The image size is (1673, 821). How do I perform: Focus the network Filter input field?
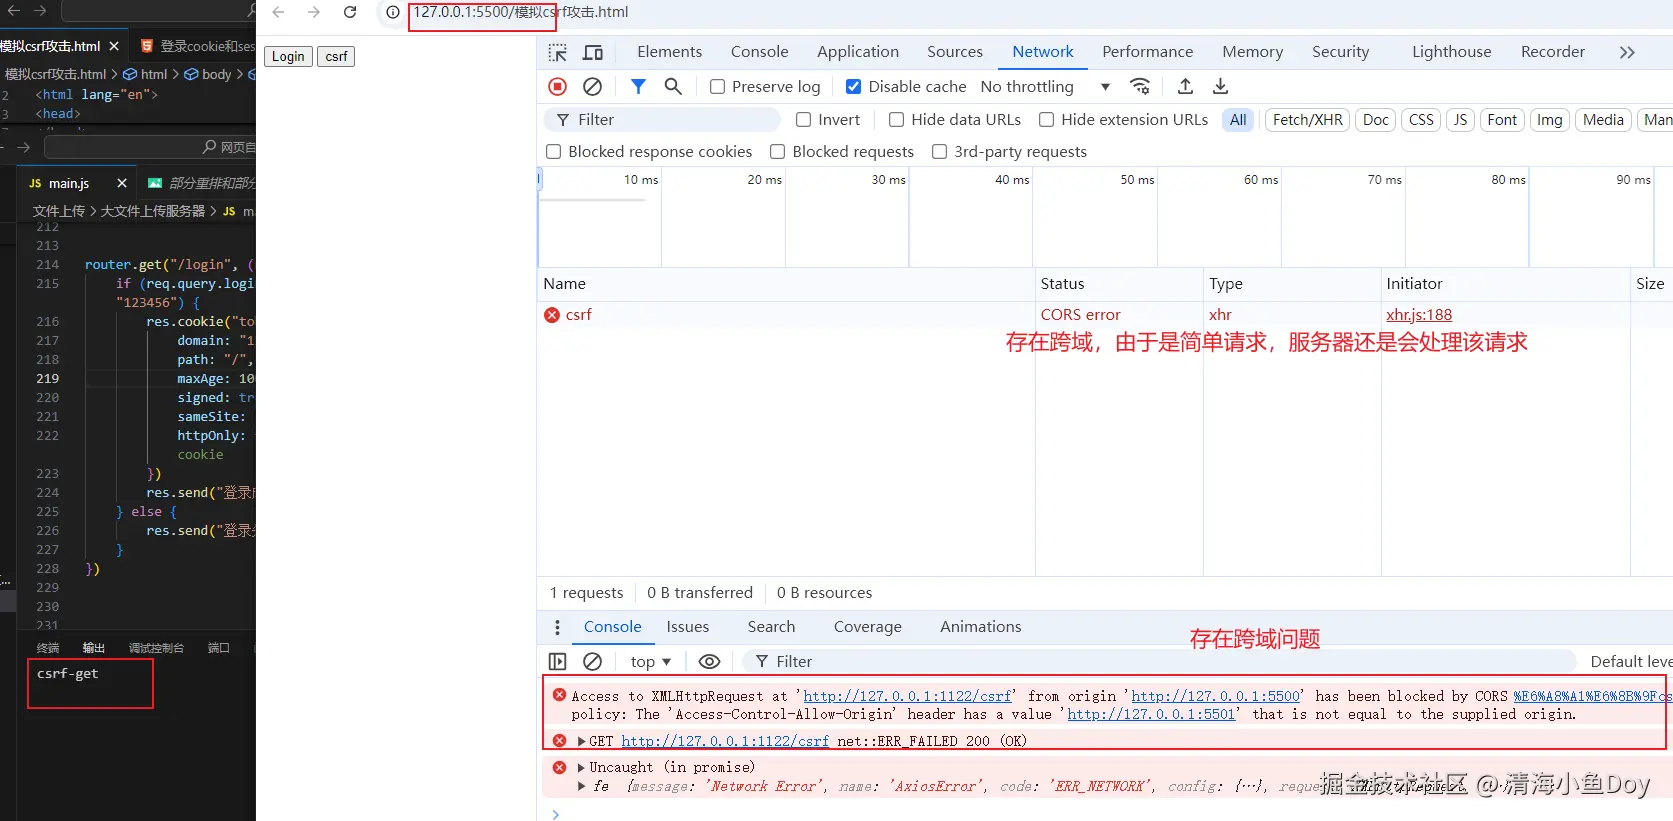point(662,120)
